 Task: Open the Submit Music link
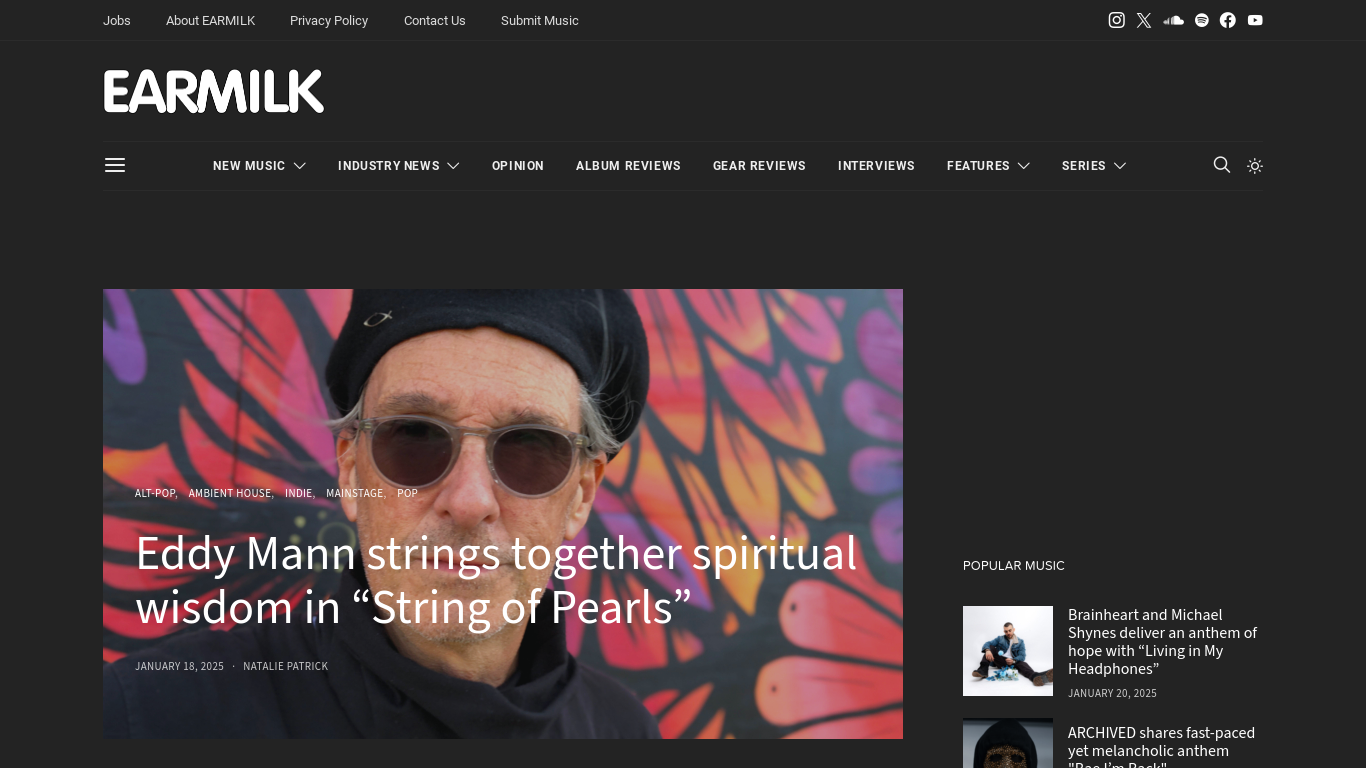pos(540,20)
